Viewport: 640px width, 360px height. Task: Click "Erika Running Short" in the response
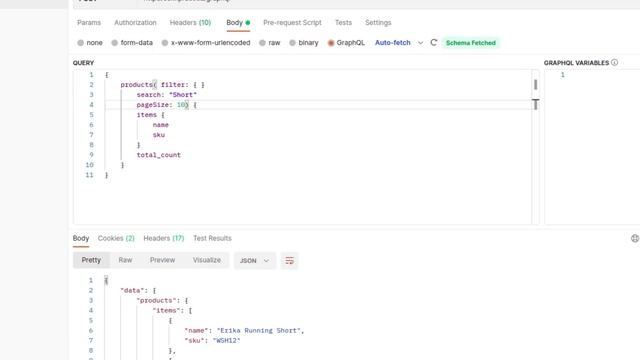coord(259,331)
